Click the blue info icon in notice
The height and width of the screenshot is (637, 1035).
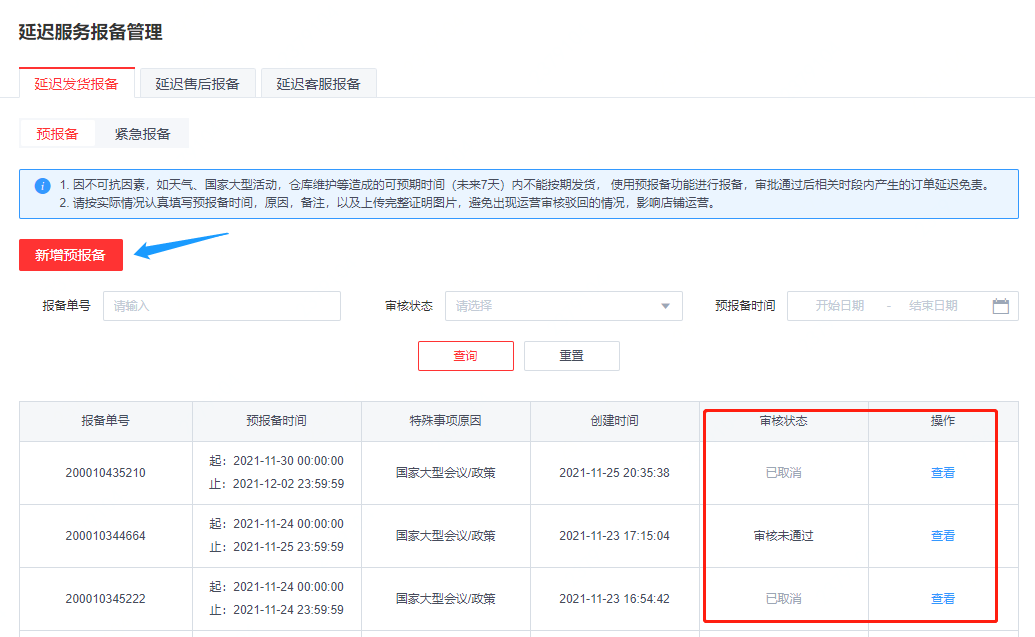42,186
